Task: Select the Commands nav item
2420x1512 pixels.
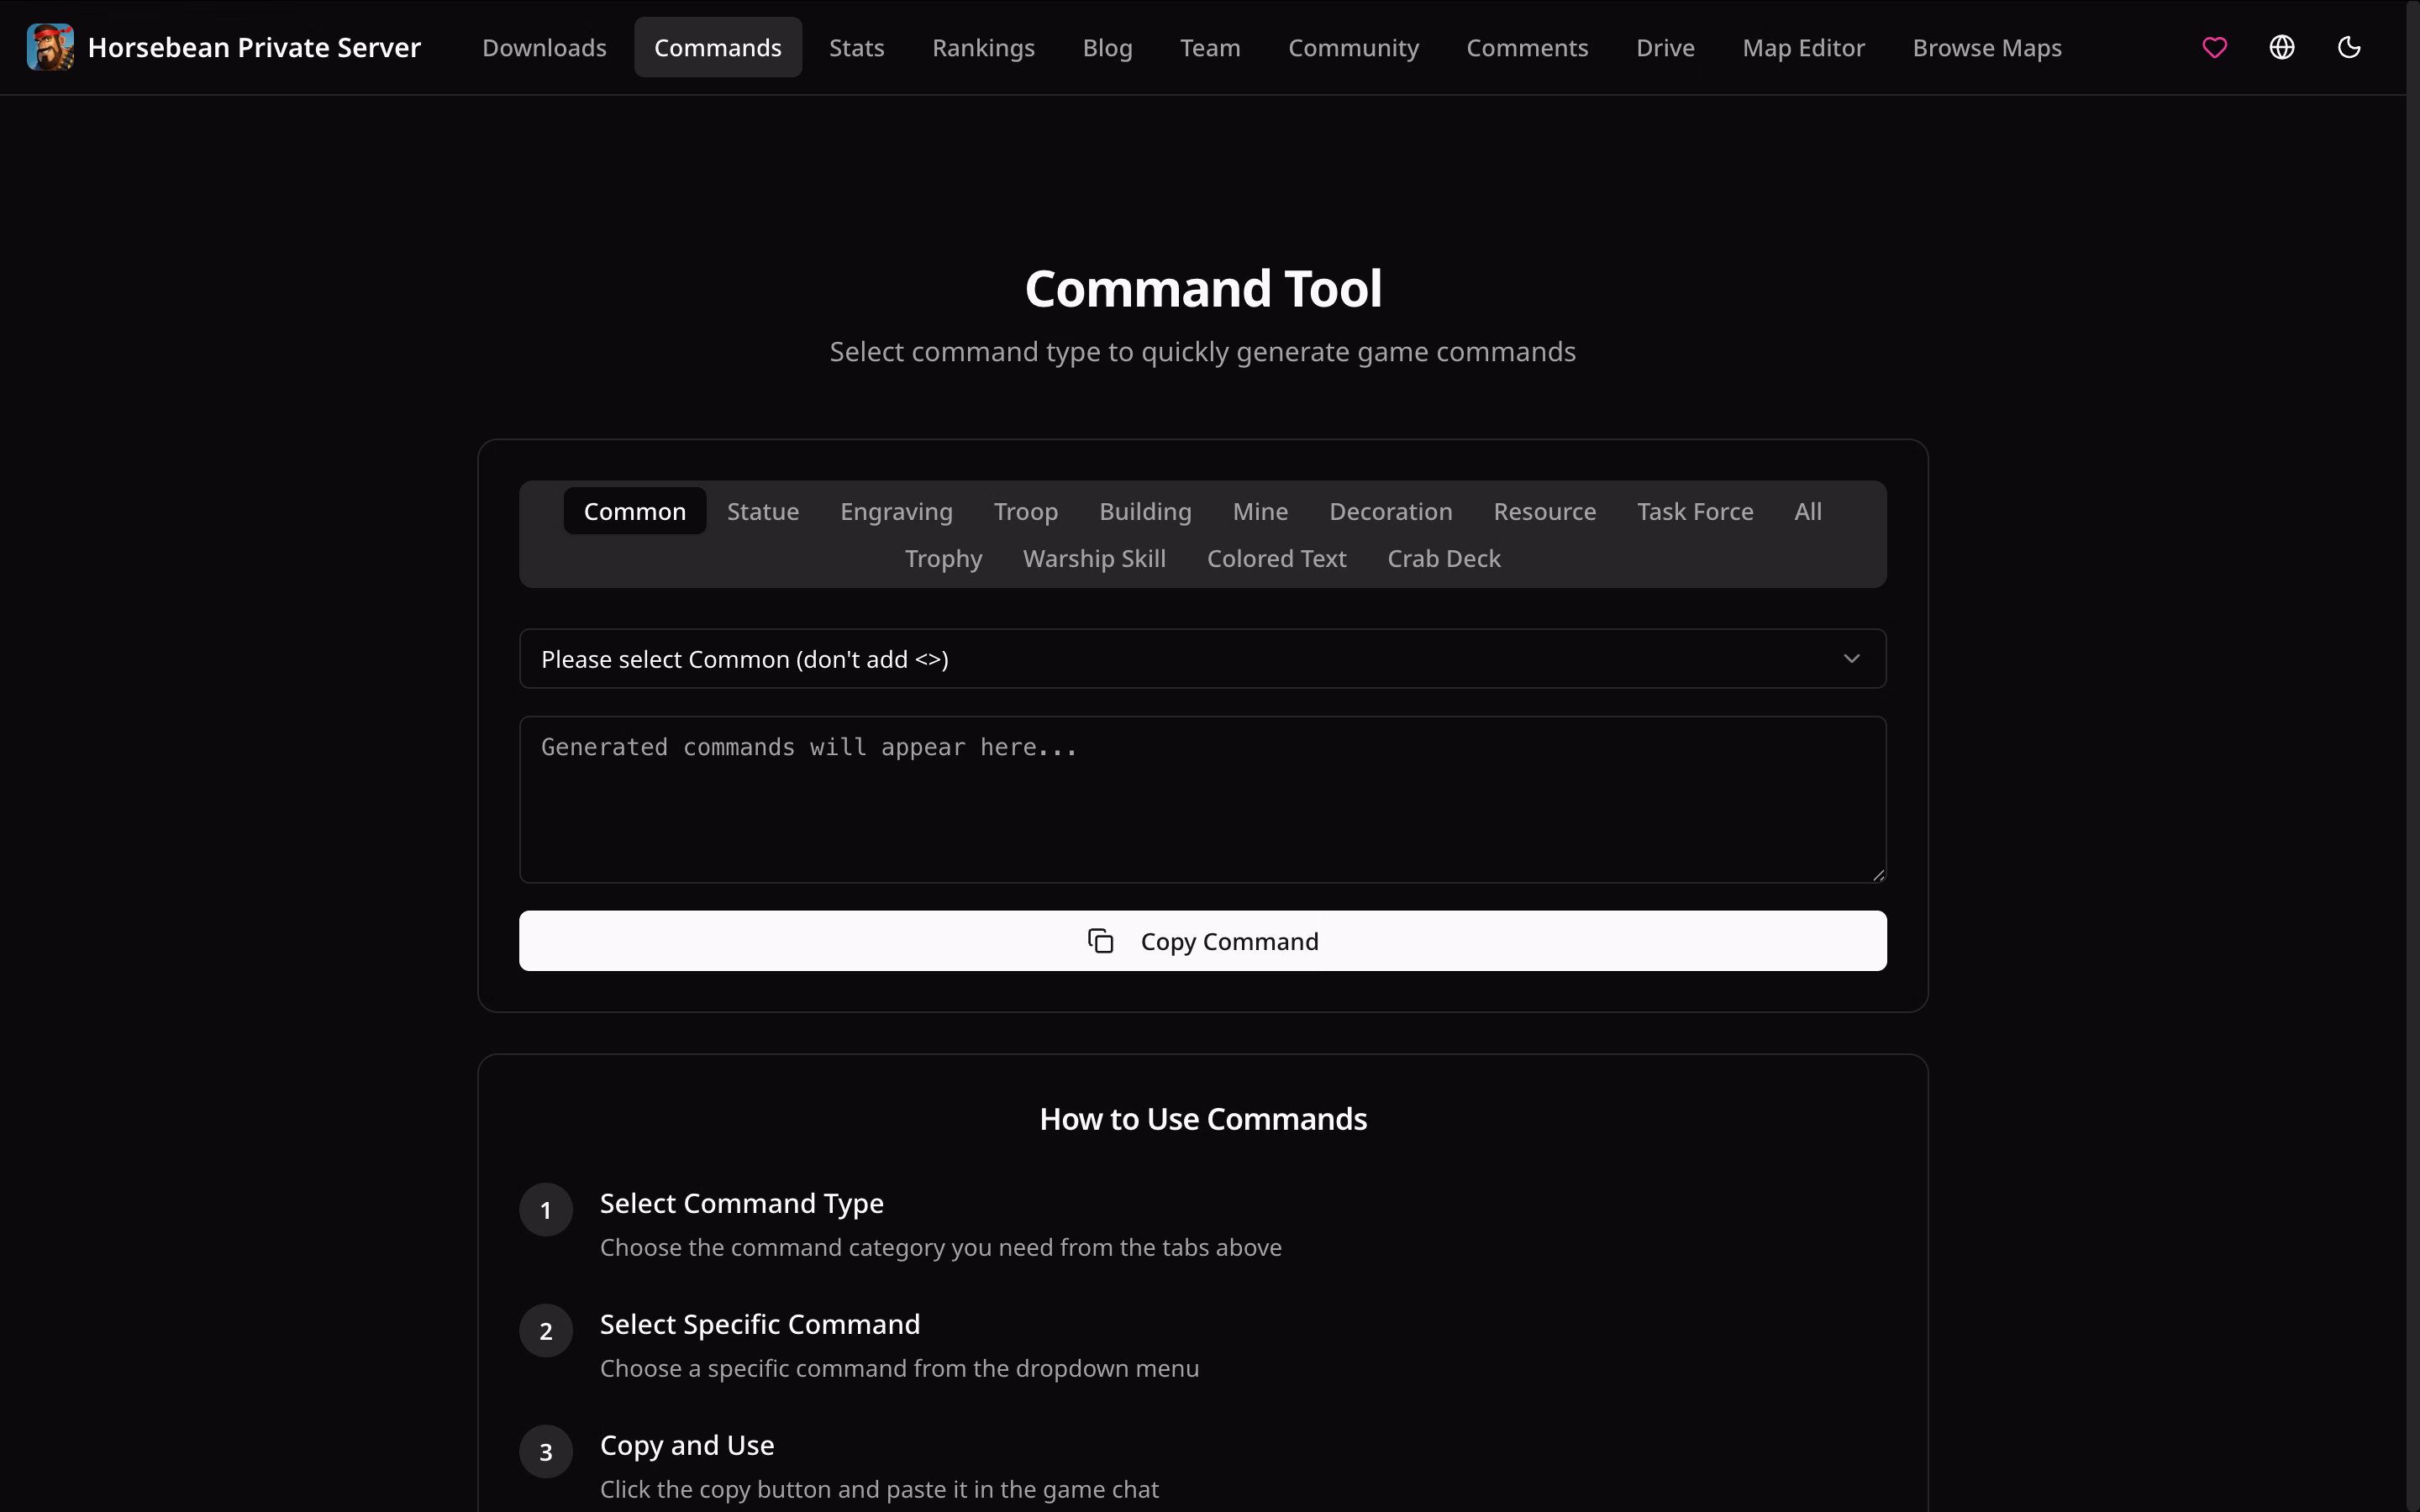Action: click(x=718, y=47)
